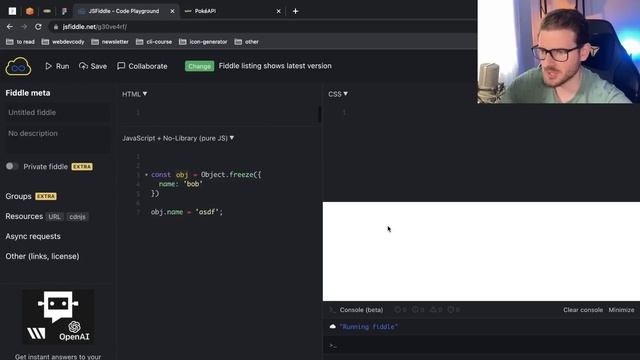Collapse the Object.freeze code block fold arrow
This screenshot has width=640, height=360.
click(x=146, y=175)
